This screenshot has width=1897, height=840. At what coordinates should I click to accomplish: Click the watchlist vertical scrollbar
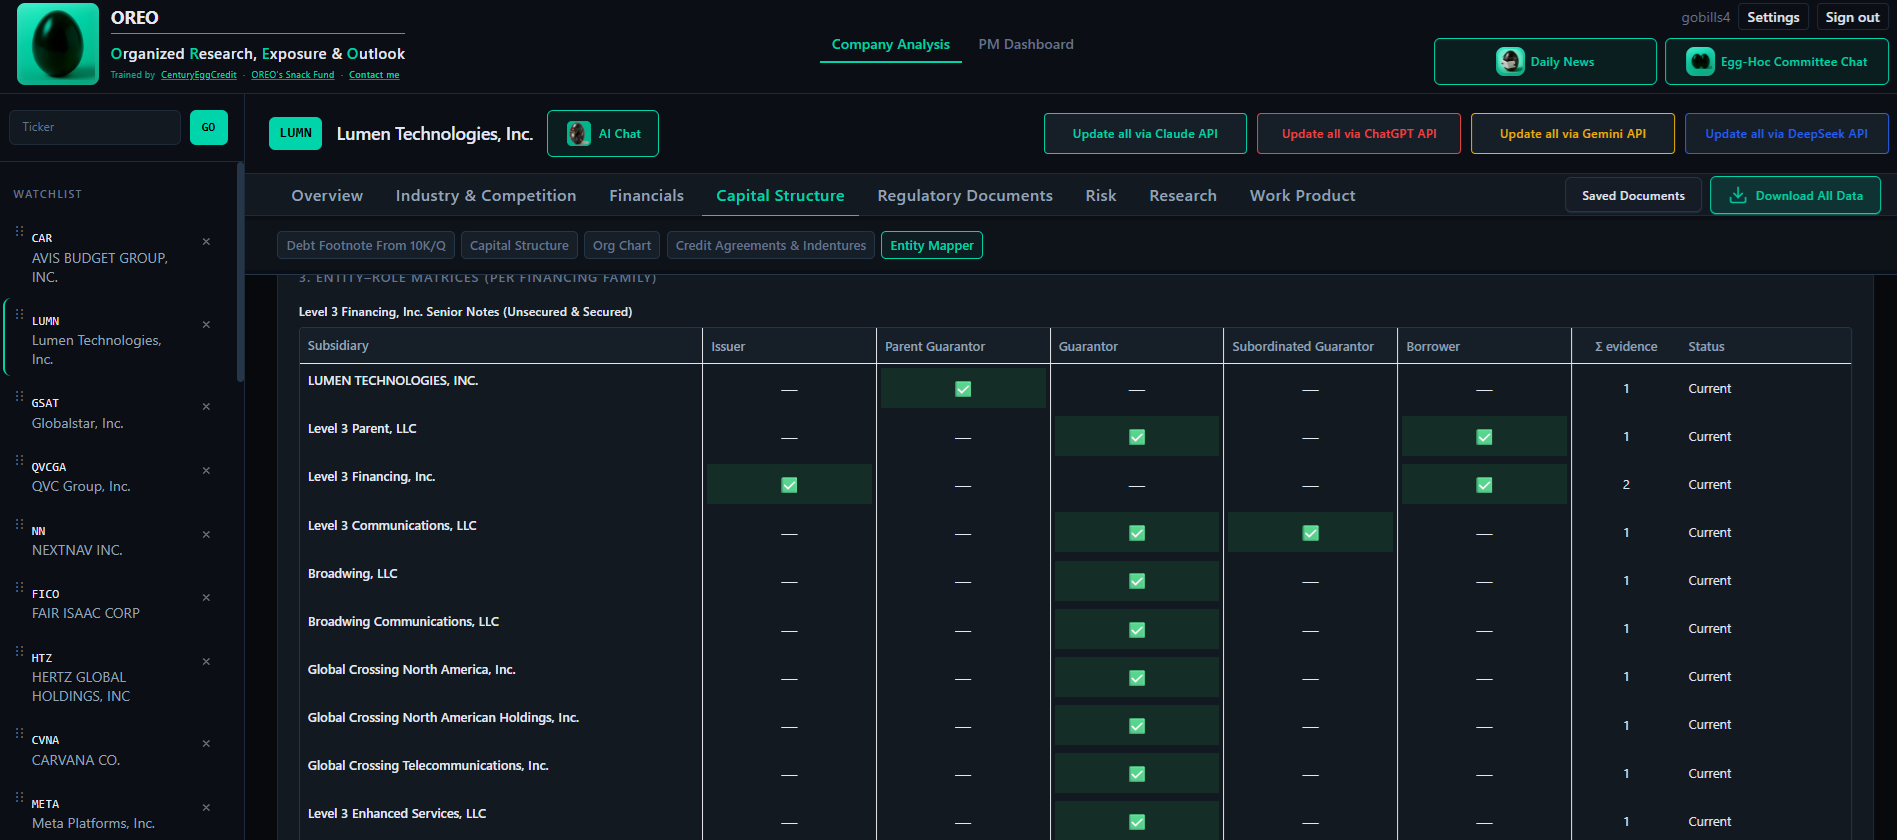[240, 272]
